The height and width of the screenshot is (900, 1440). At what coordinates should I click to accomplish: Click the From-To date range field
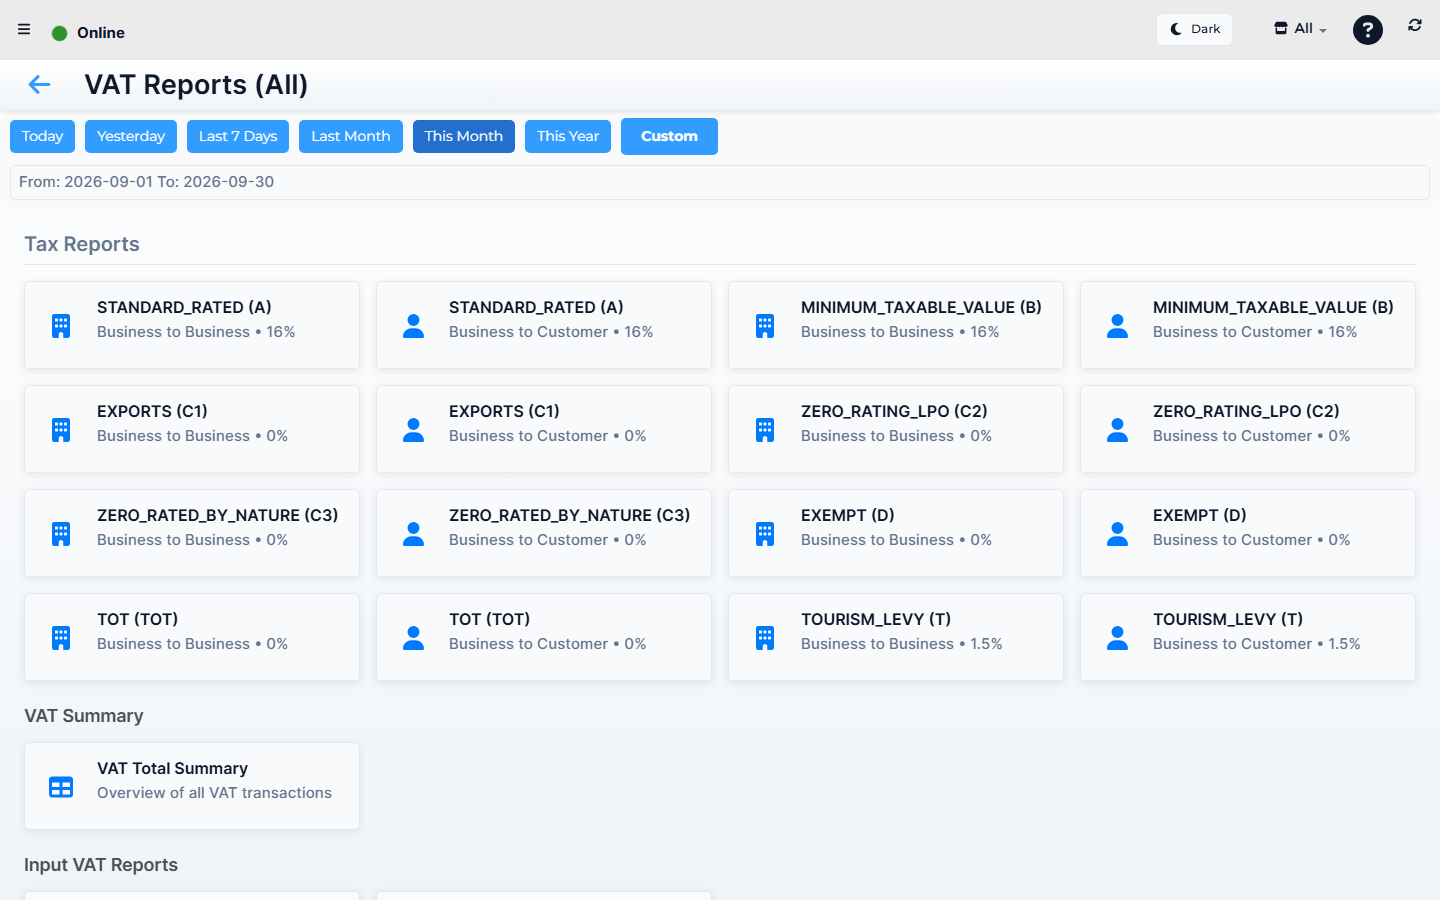point(720,182)
